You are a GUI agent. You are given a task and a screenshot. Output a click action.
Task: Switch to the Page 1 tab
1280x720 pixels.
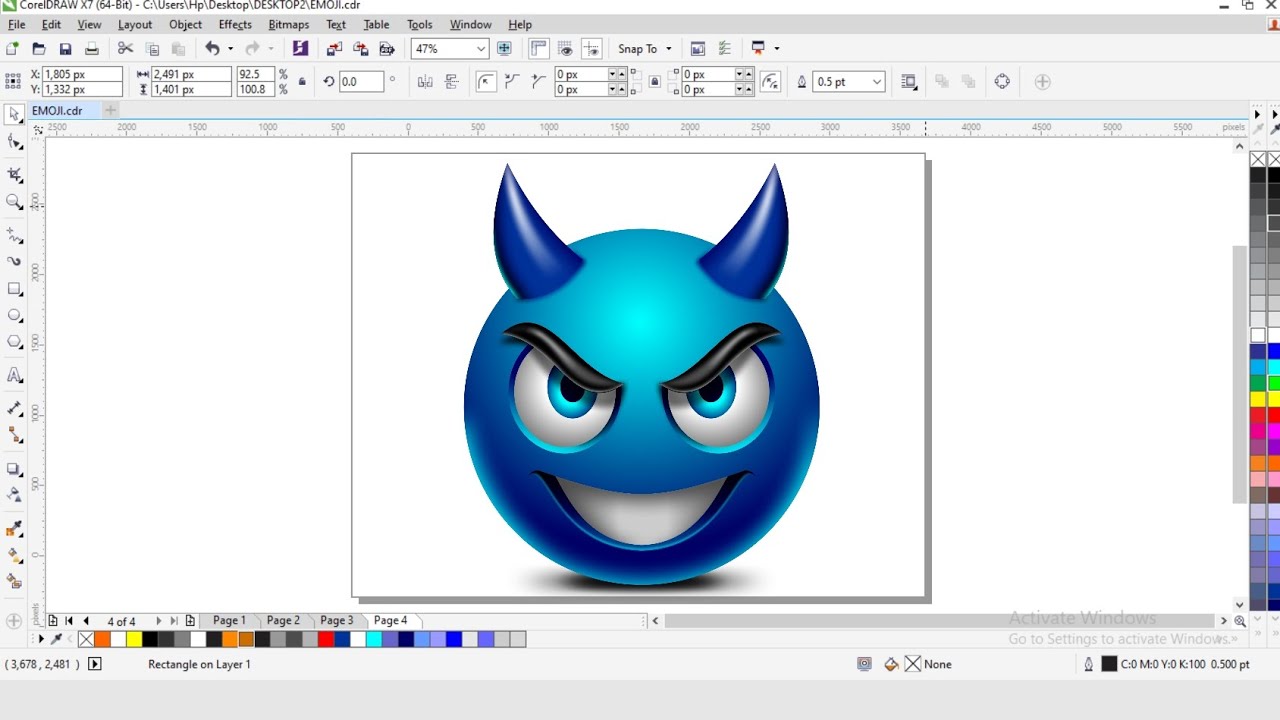229,620
